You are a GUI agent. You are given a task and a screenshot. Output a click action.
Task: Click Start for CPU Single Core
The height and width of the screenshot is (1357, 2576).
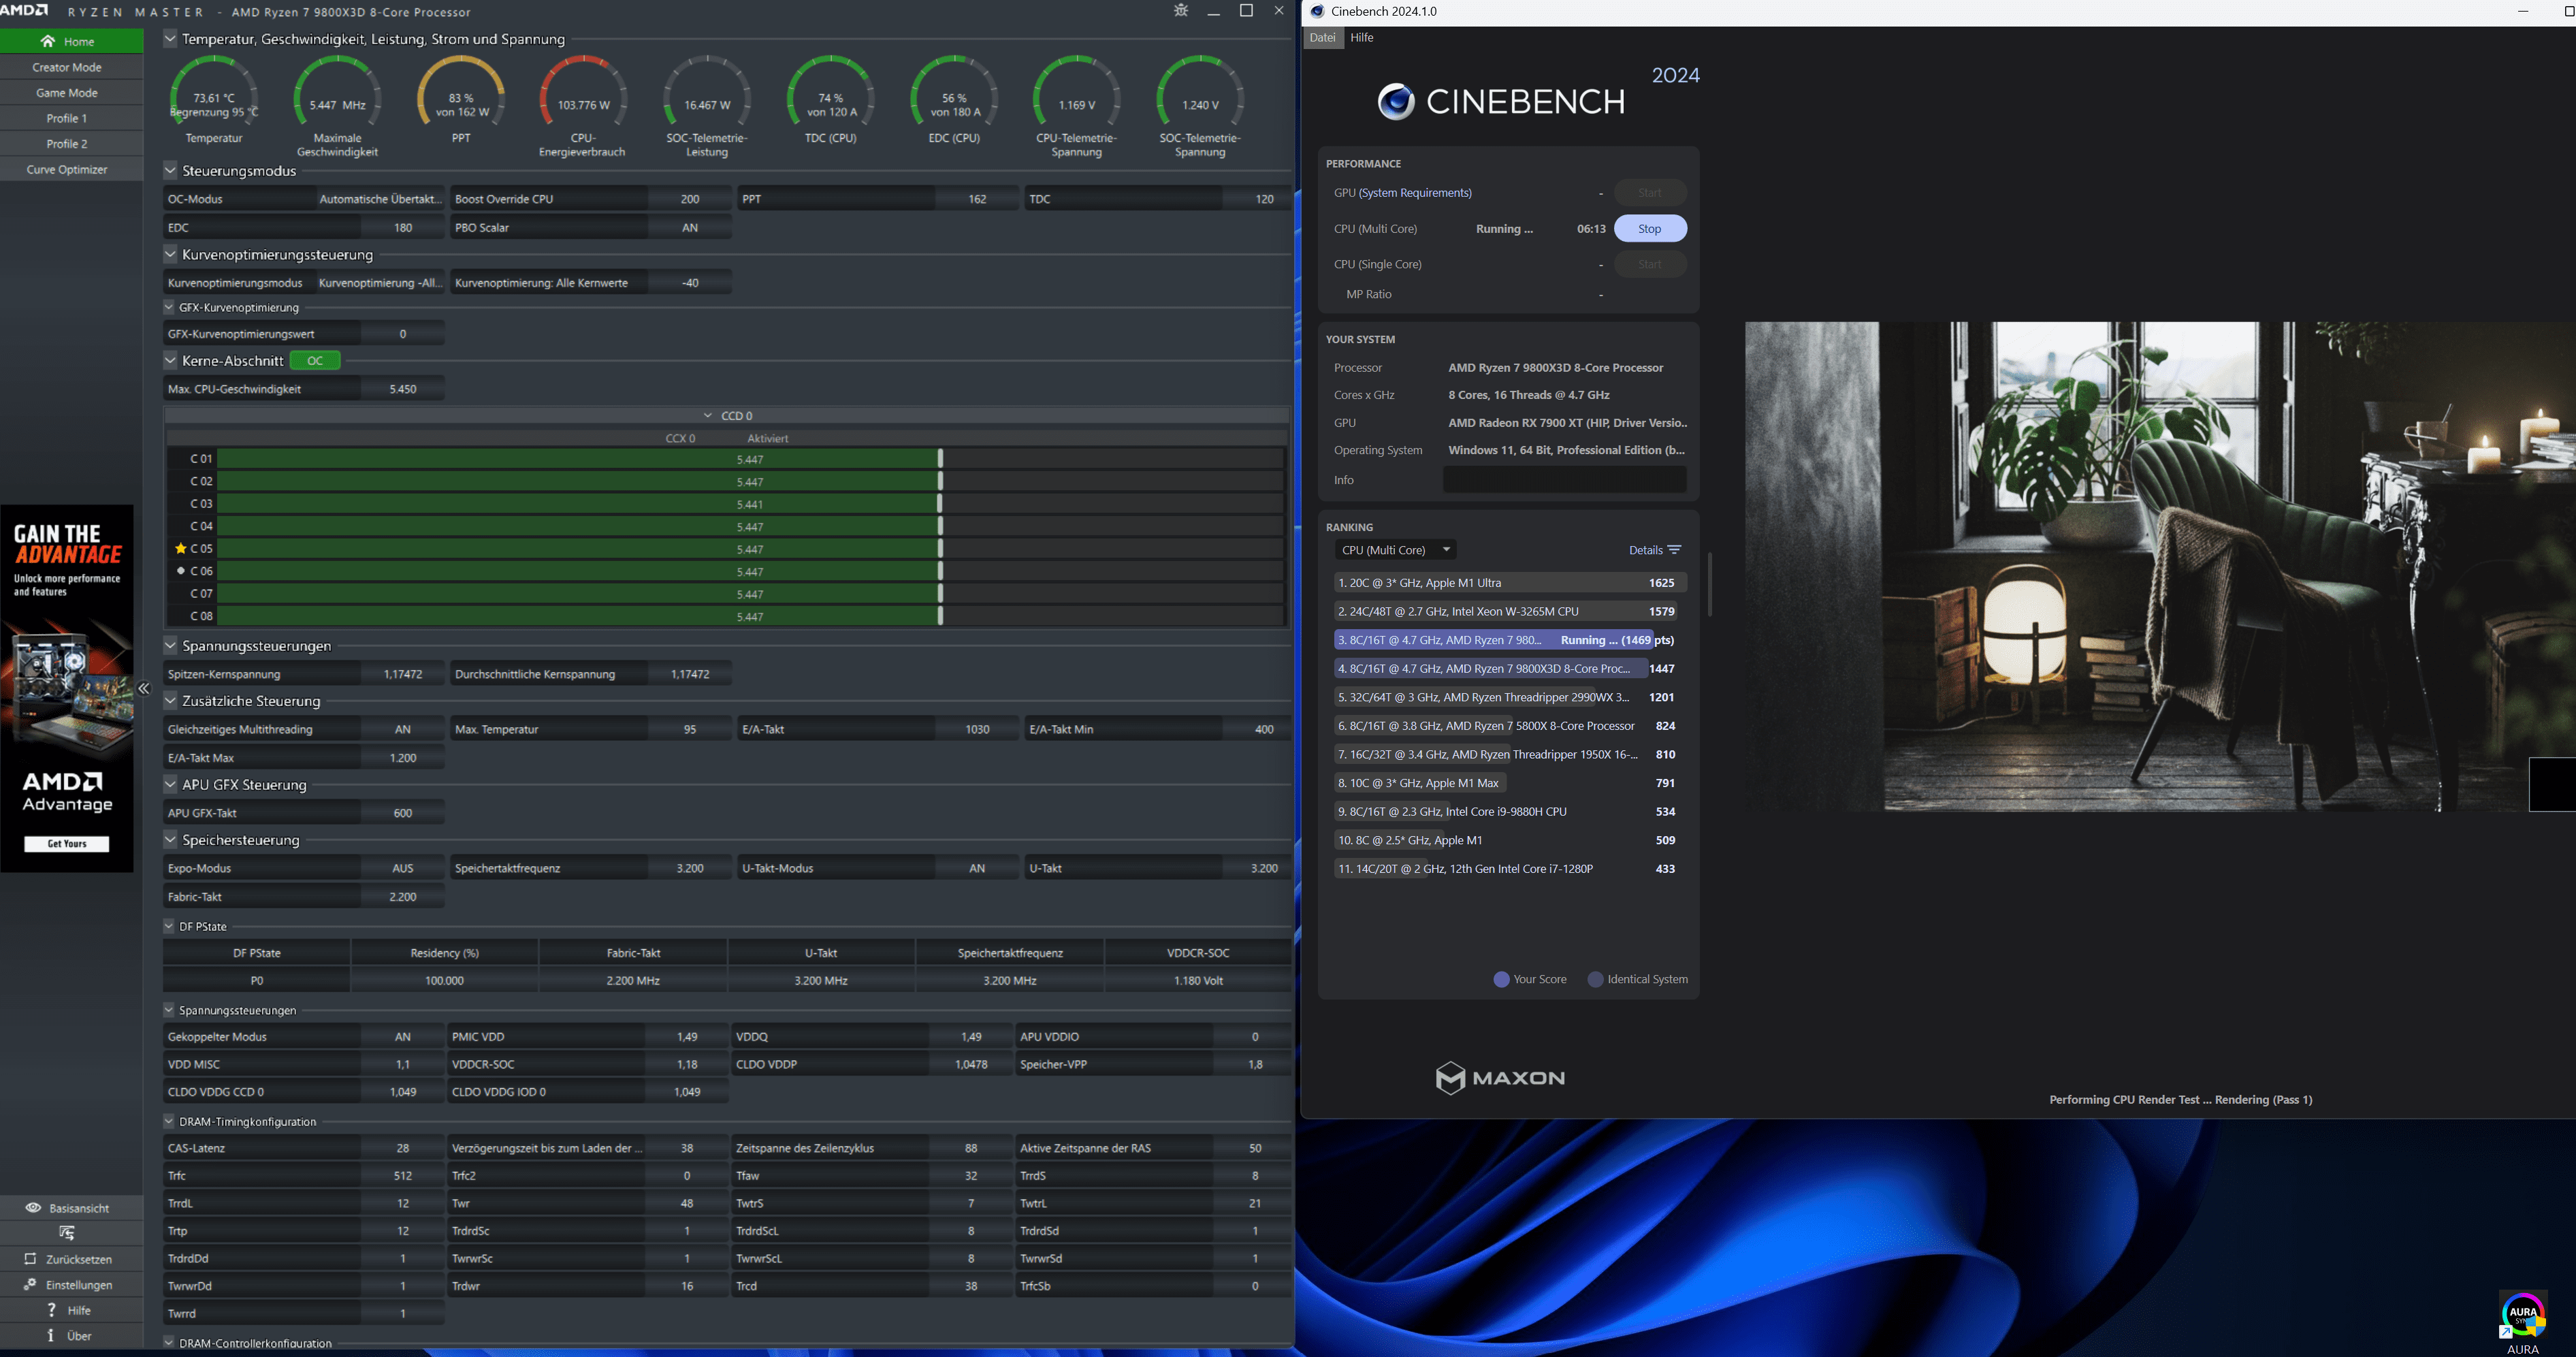tap(1650, 264)
